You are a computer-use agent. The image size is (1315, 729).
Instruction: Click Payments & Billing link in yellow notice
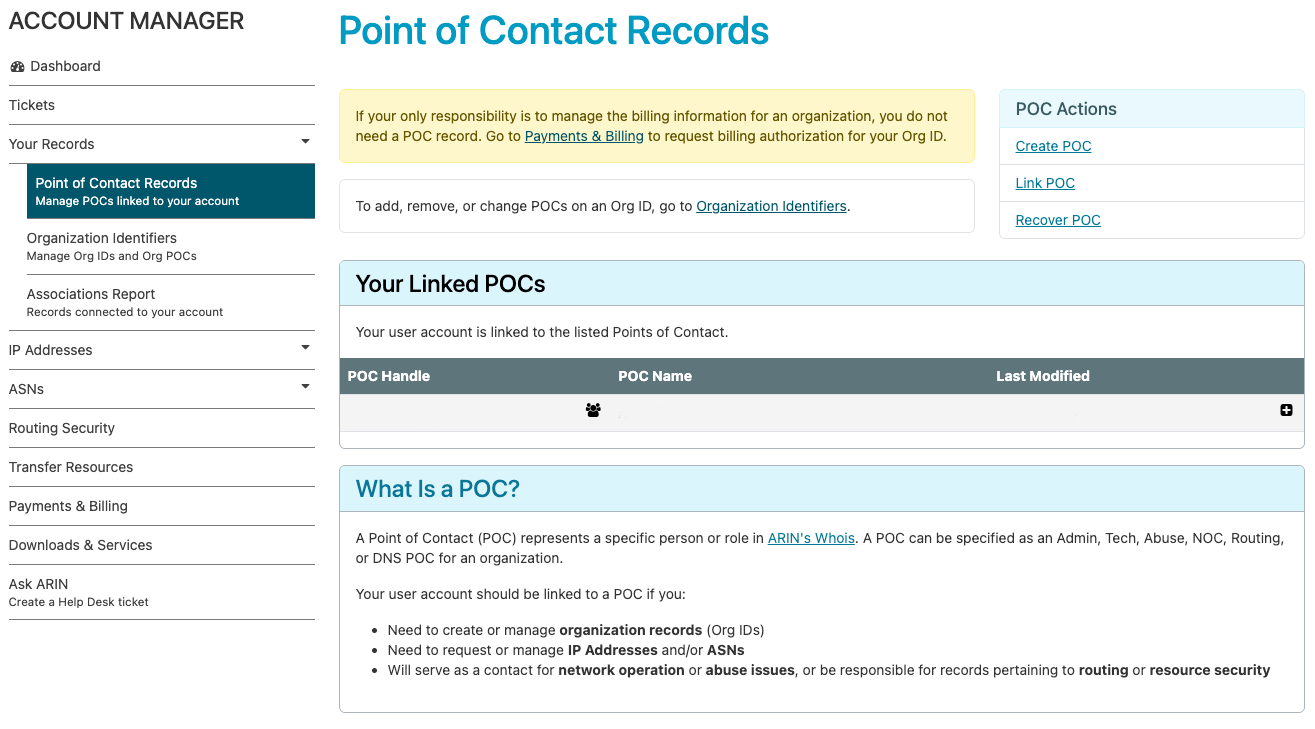584,136
